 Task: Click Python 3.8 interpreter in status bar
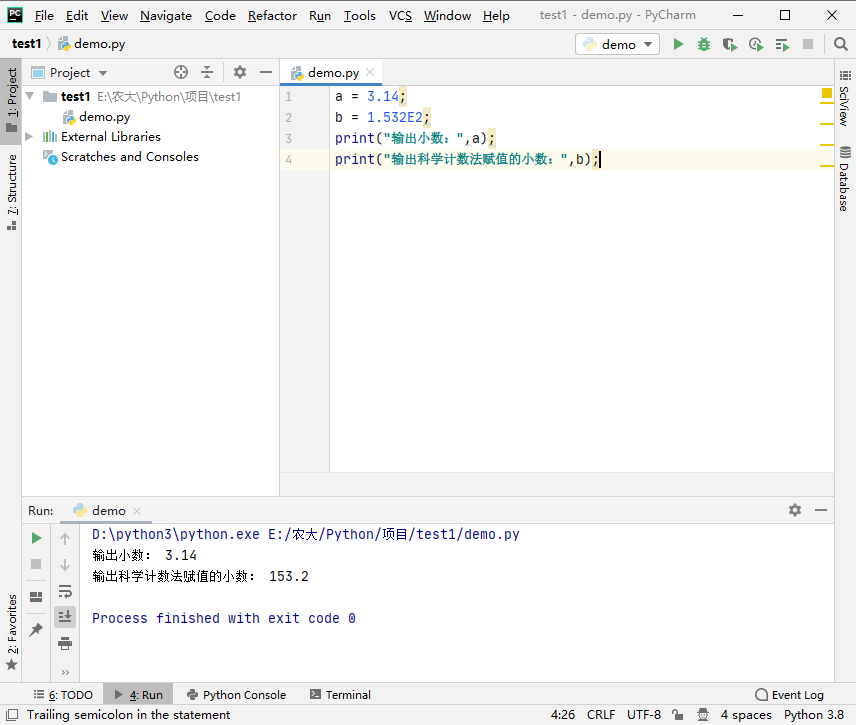[814, 715]
